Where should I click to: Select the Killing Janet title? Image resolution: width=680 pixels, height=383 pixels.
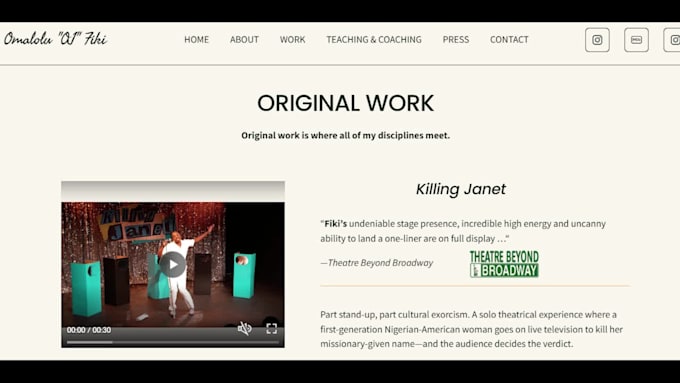point(461,189)
